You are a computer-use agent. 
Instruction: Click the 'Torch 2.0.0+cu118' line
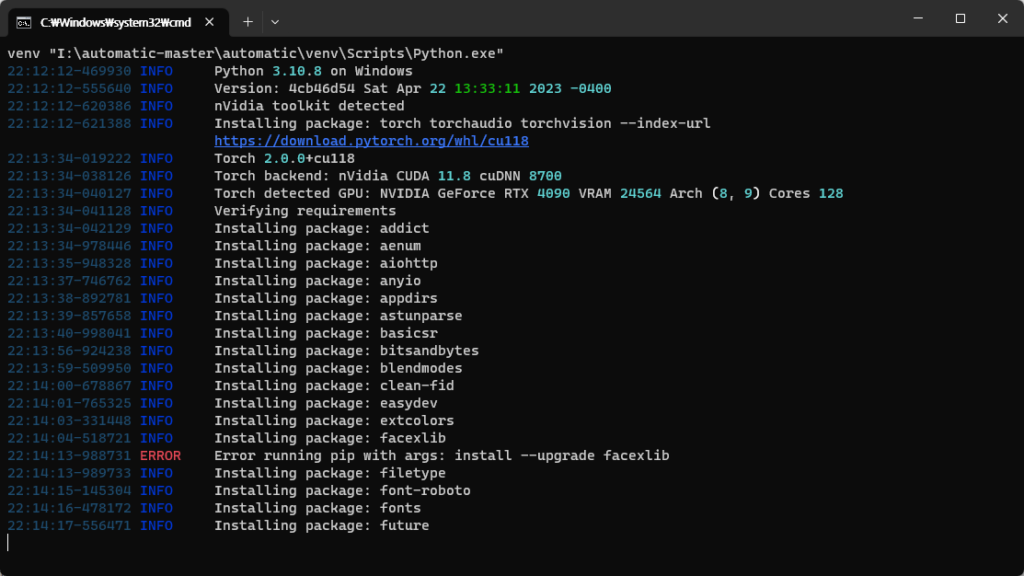[285, 159]
